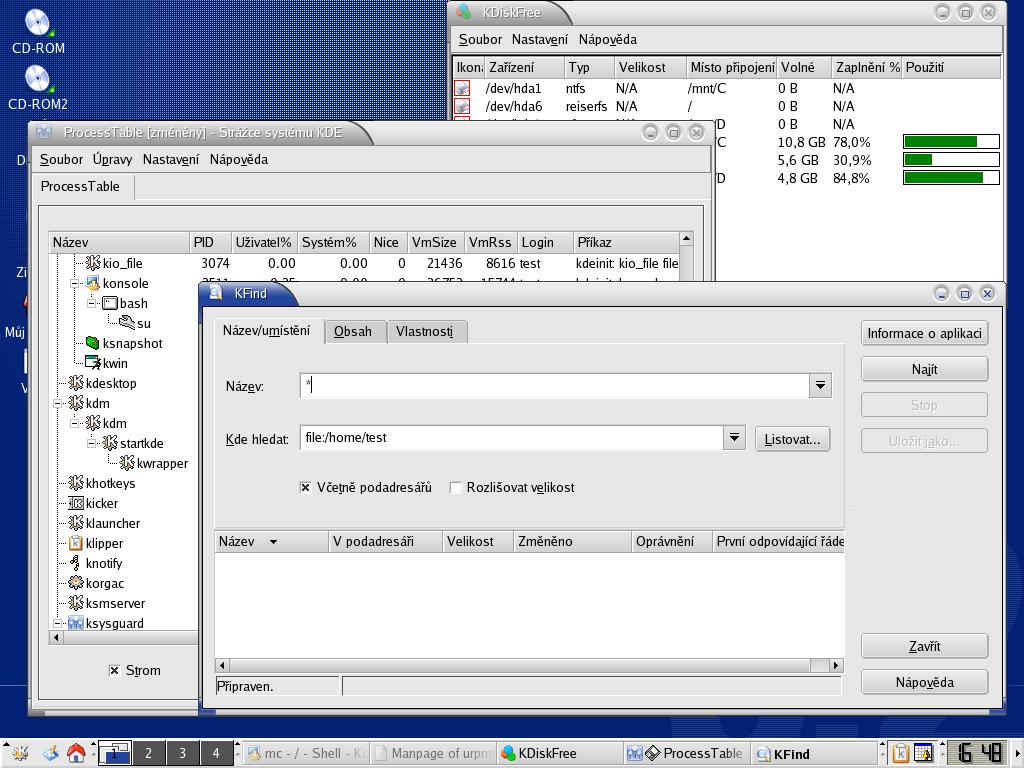Collapse the startkde tree node
This screenshot has width=1024, height=768.
coord(91,443)
